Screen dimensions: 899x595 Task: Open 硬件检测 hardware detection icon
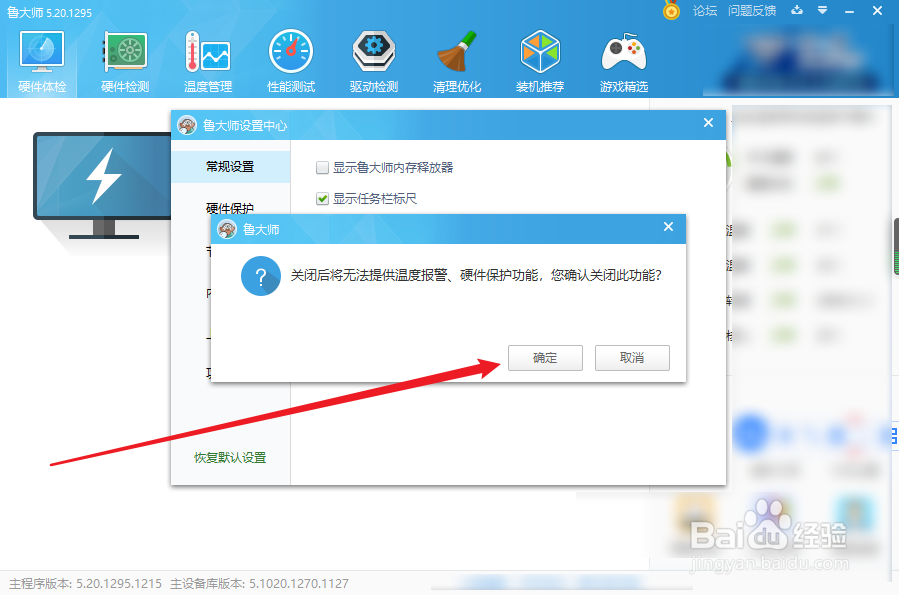(x=125, y=62)
